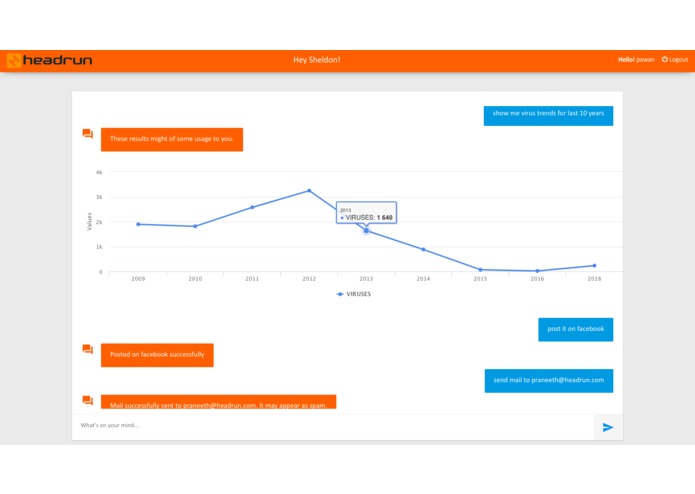Click the 2015 data point on chart

click(x=480, y=269)
